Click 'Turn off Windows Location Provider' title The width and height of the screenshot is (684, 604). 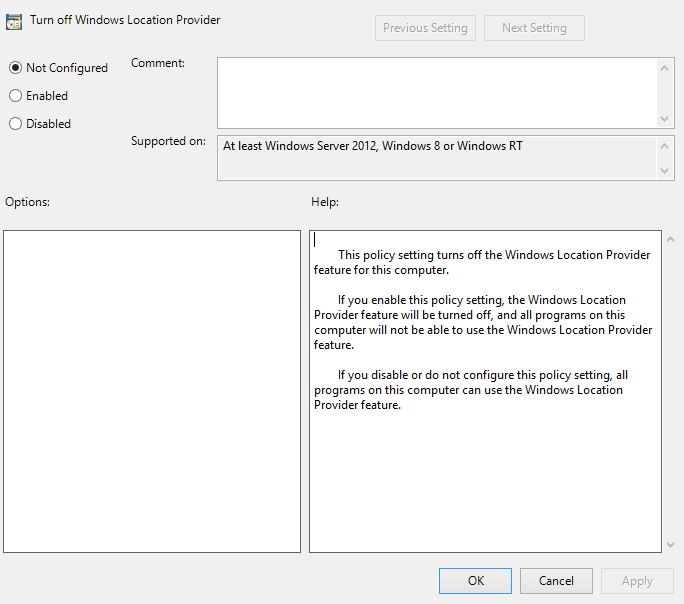[125, 20]
